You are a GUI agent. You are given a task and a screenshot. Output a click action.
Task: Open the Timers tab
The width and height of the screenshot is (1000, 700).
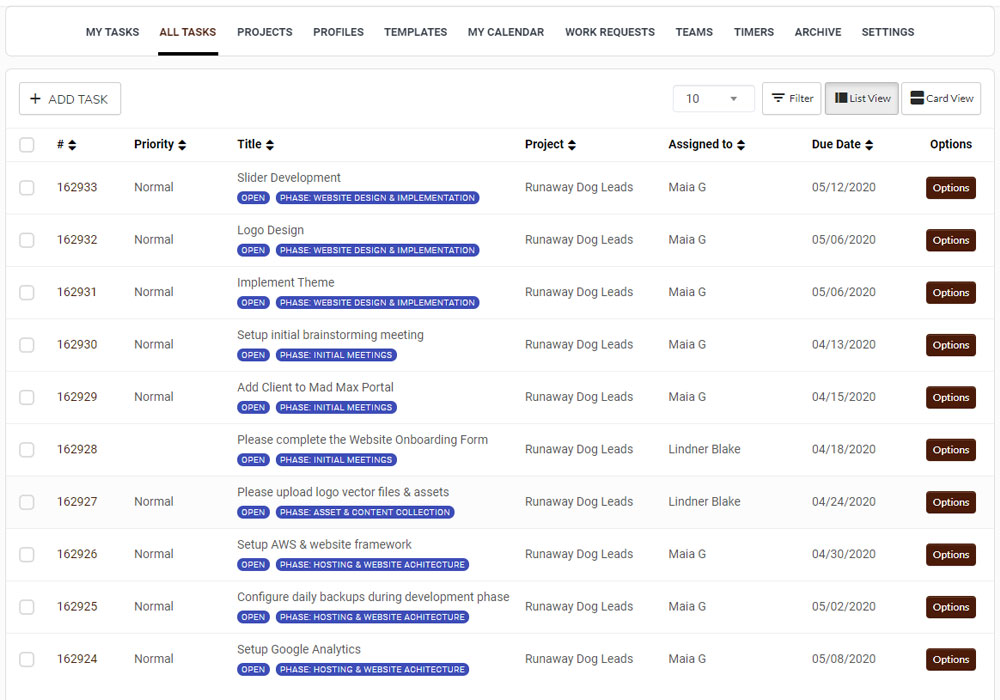[x=754, y=32]
